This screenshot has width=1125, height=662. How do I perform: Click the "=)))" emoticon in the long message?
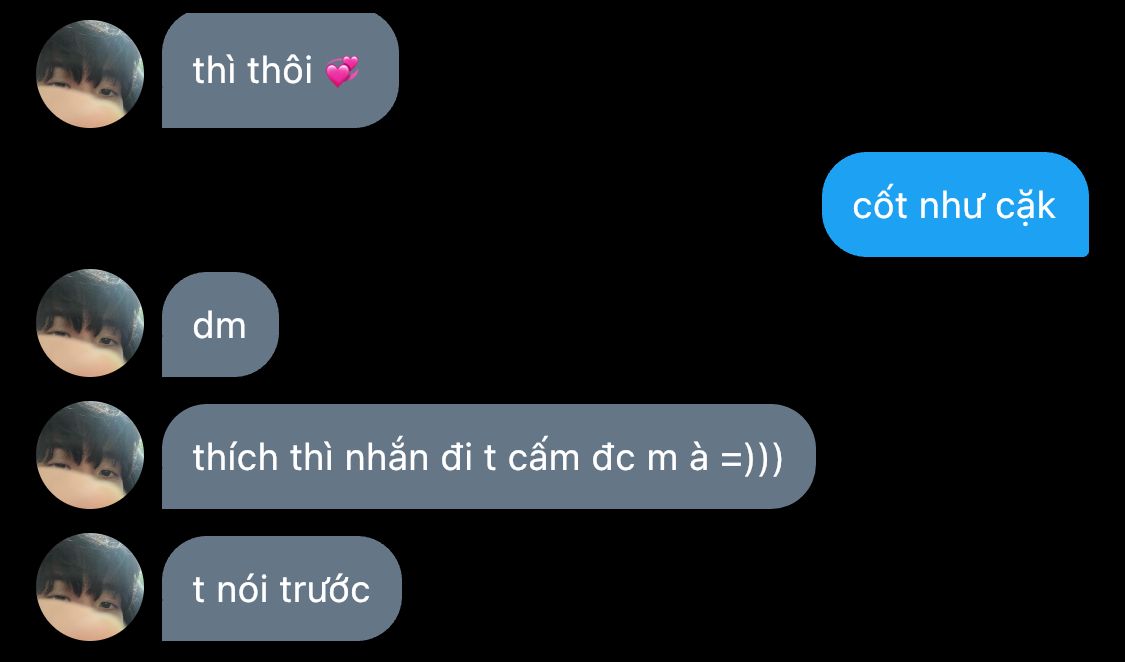click(751, 458)
